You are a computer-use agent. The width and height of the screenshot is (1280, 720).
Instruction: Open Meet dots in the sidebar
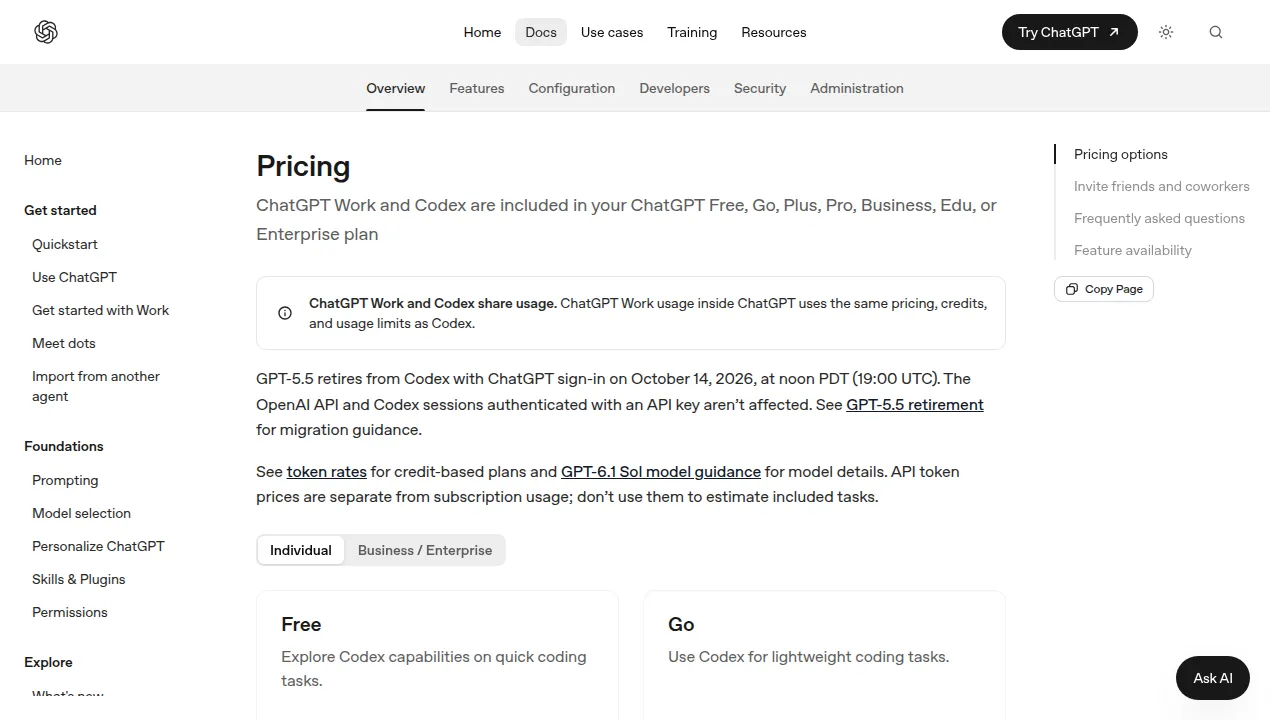click(64, 343)
